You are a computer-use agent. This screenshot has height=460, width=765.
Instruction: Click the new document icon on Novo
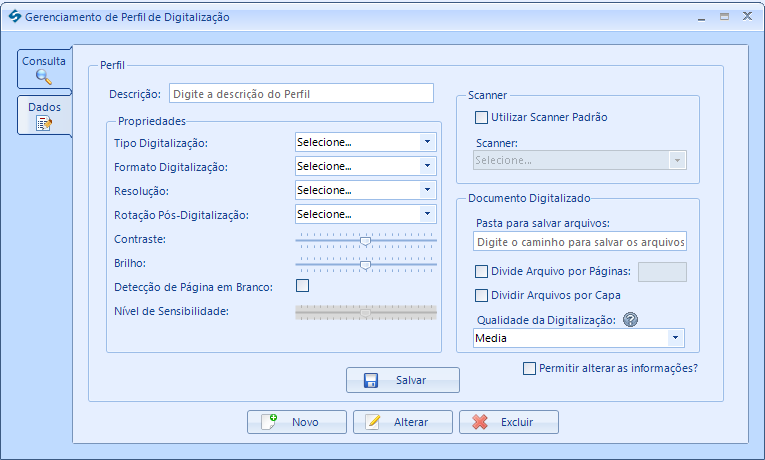[x=269, y=422]
